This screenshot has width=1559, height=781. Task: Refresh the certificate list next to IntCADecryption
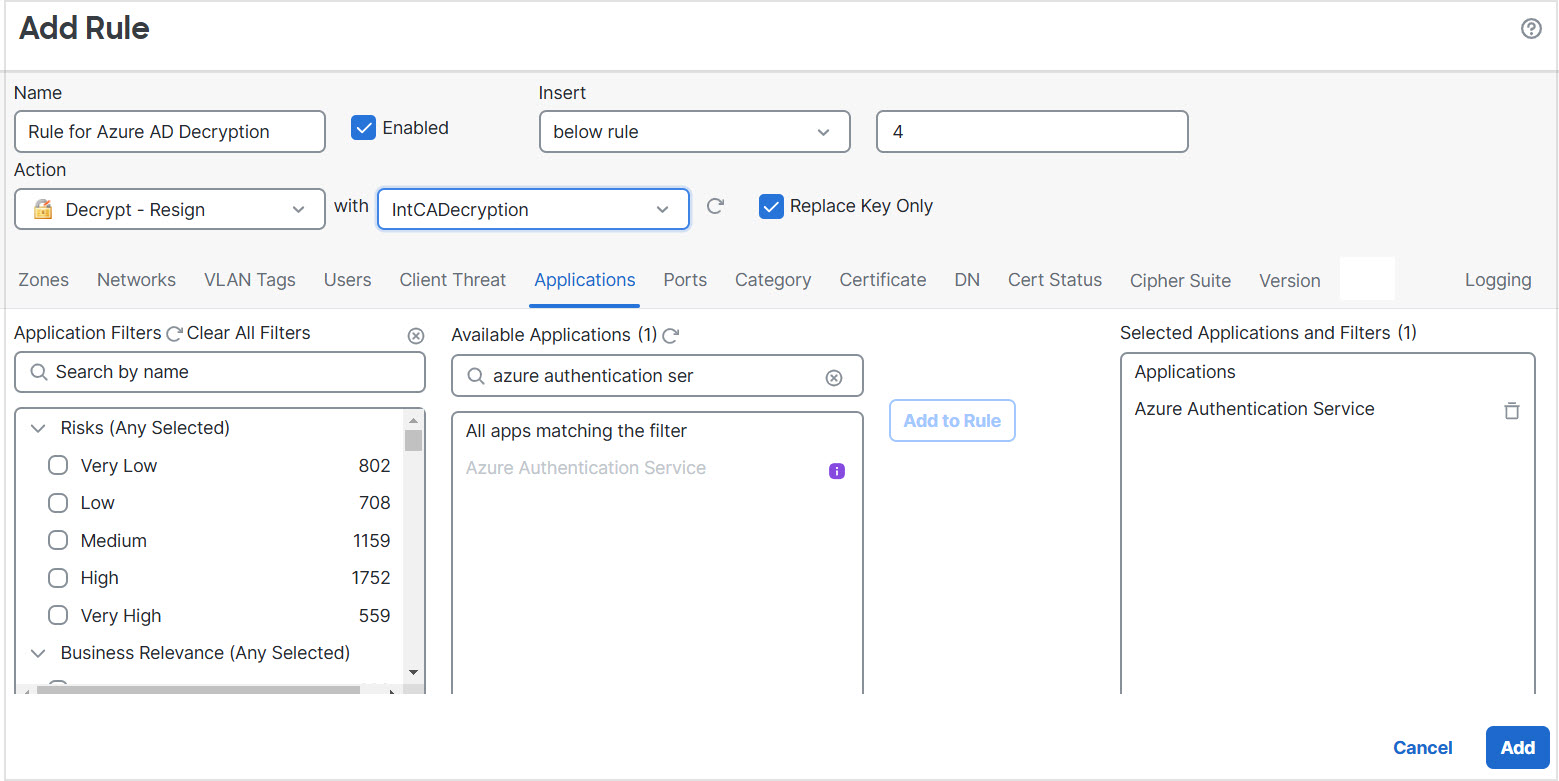(x=715, y=207)
